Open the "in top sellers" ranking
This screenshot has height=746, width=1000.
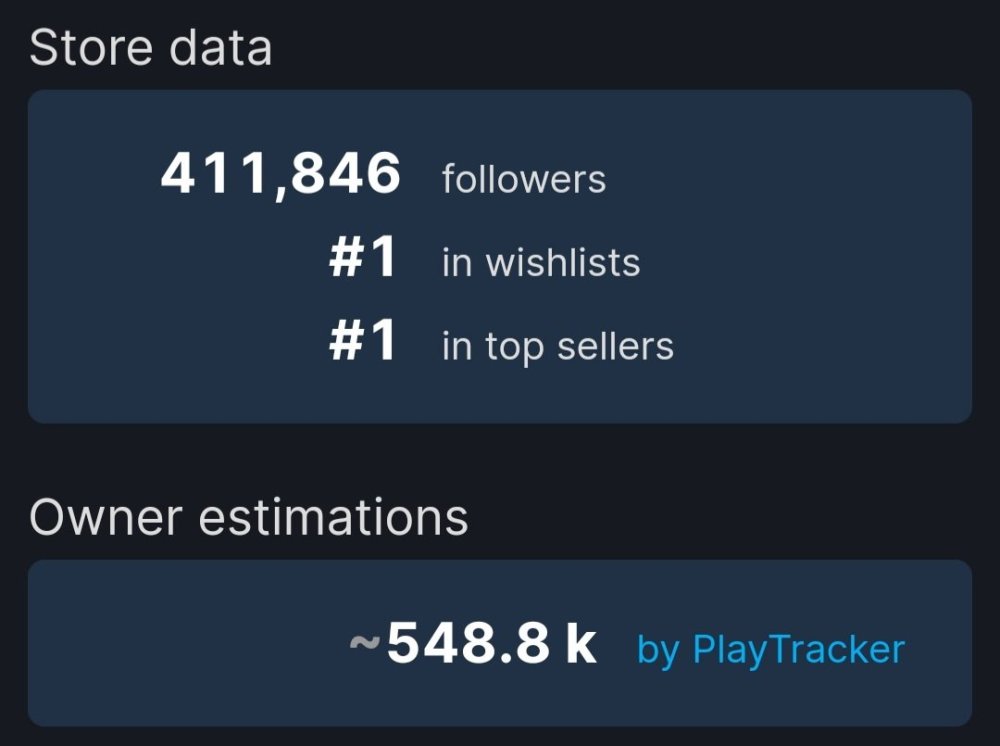(557, 347)
